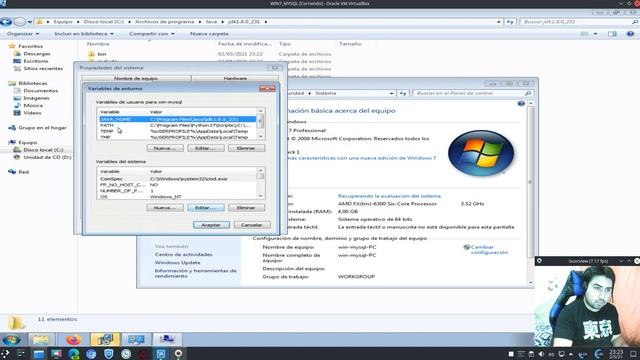Select the highlighted Control Panel taskbar button
This screenshot has height=360, width=640.
pos(105,339)
